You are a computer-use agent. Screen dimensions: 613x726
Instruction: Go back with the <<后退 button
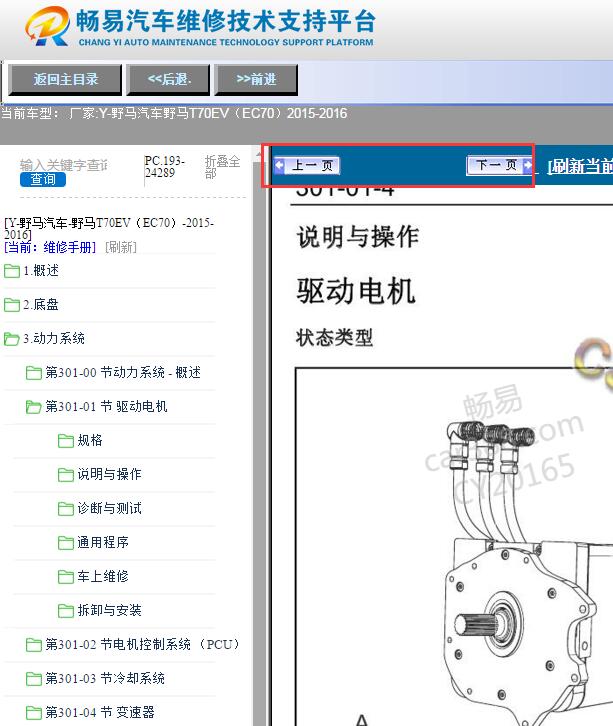(x=169, y=80)
